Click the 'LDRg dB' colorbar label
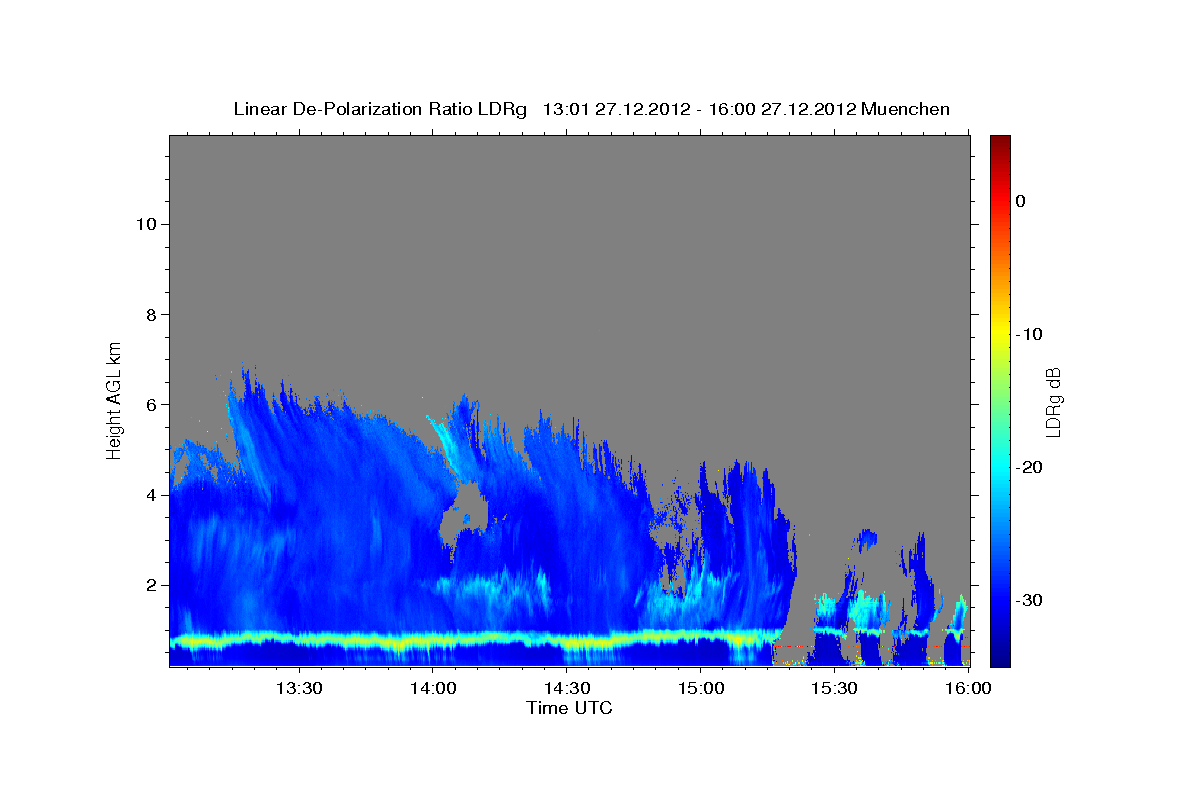This screenshot has width=1200, height=800. point(1052,402)
